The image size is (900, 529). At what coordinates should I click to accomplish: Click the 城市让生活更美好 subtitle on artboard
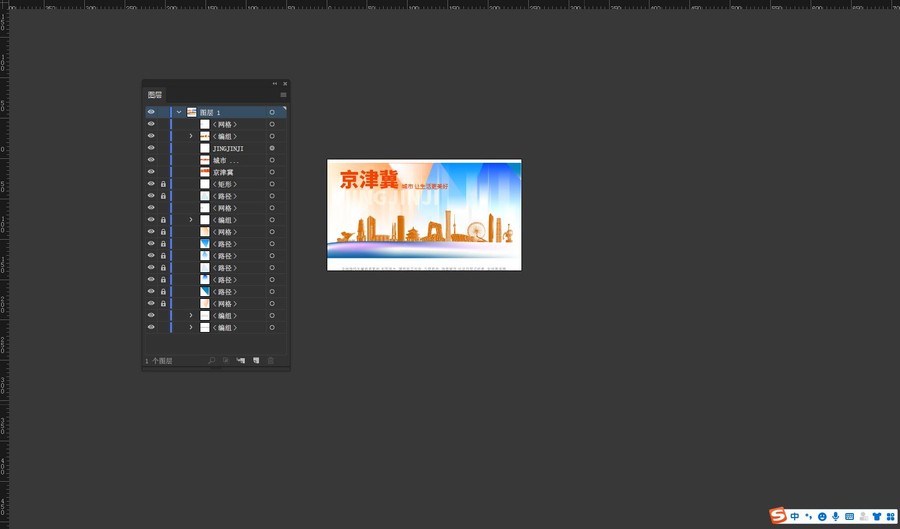pyautogui.click(x=425, y=186)
